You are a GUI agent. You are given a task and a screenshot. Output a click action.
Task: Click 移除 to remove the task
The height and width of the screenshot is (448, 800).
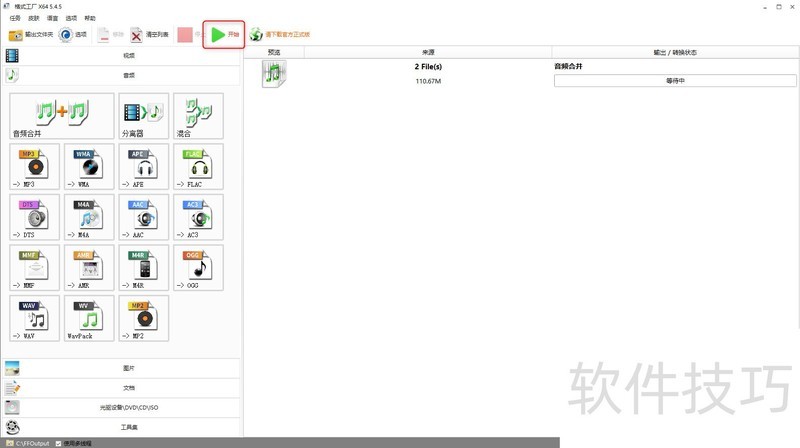click(111, 35)
